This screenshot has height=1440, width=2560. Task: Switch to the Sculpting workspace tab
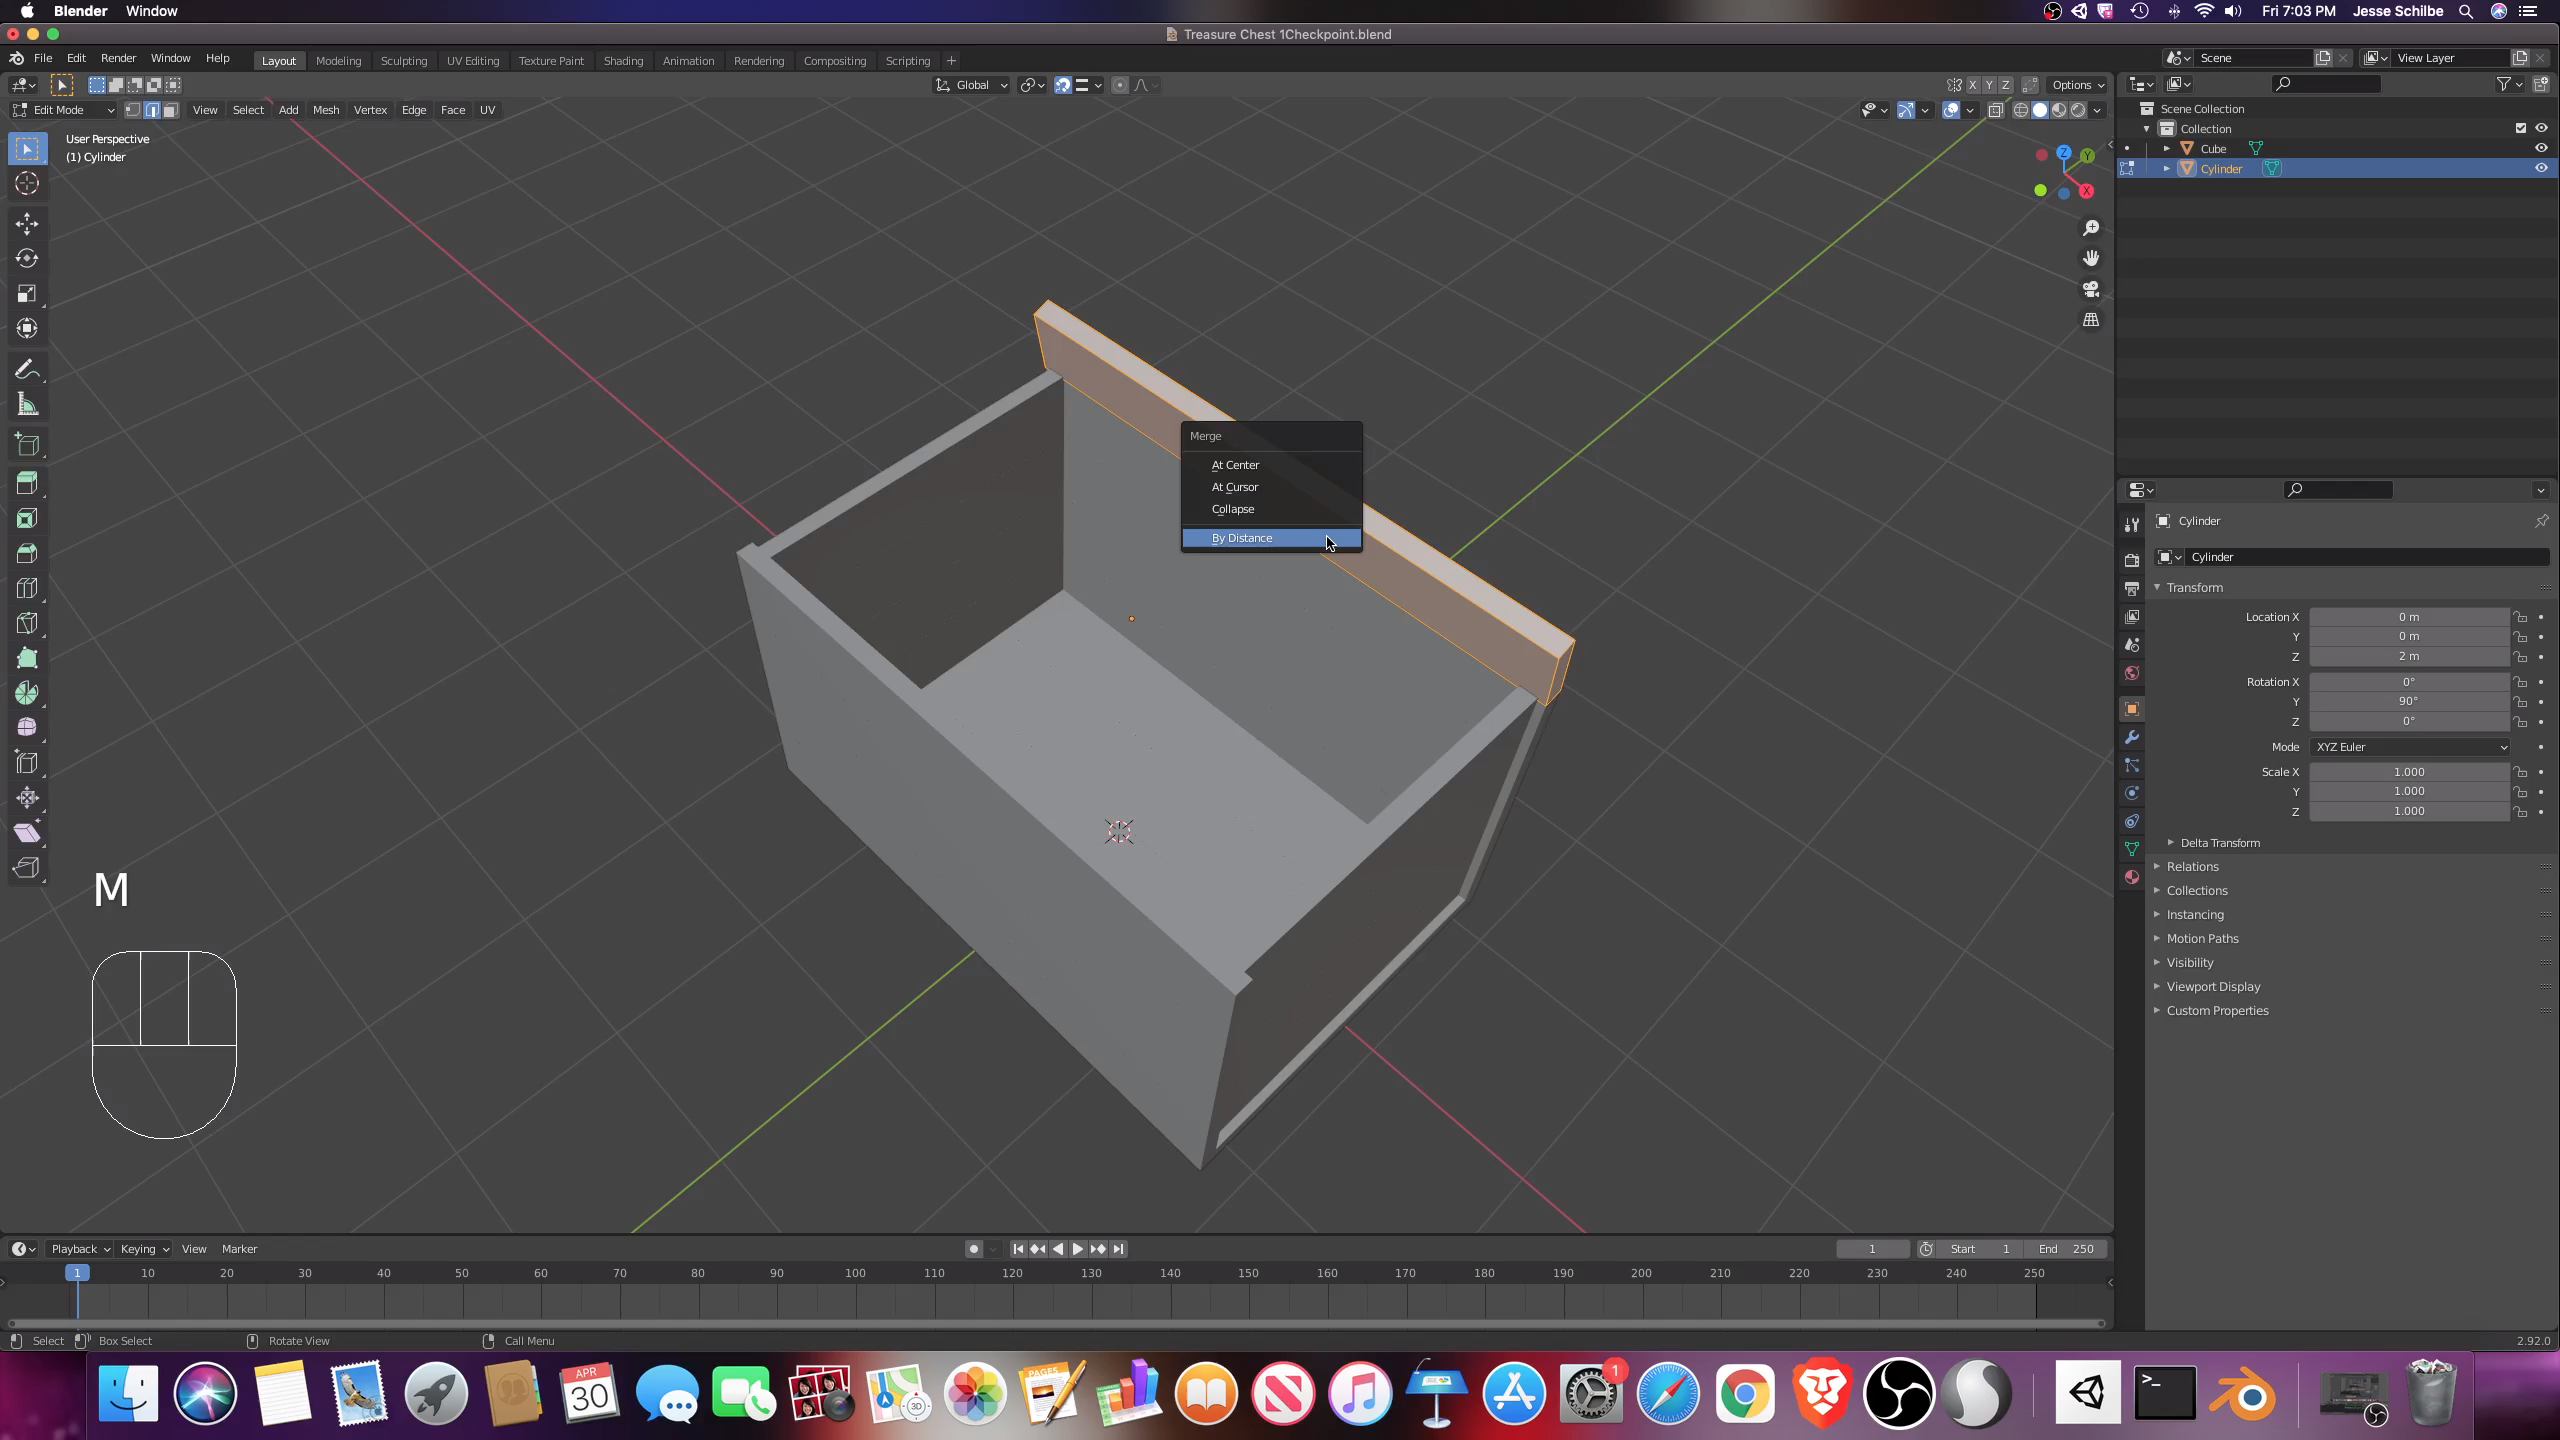pos(403,61)
